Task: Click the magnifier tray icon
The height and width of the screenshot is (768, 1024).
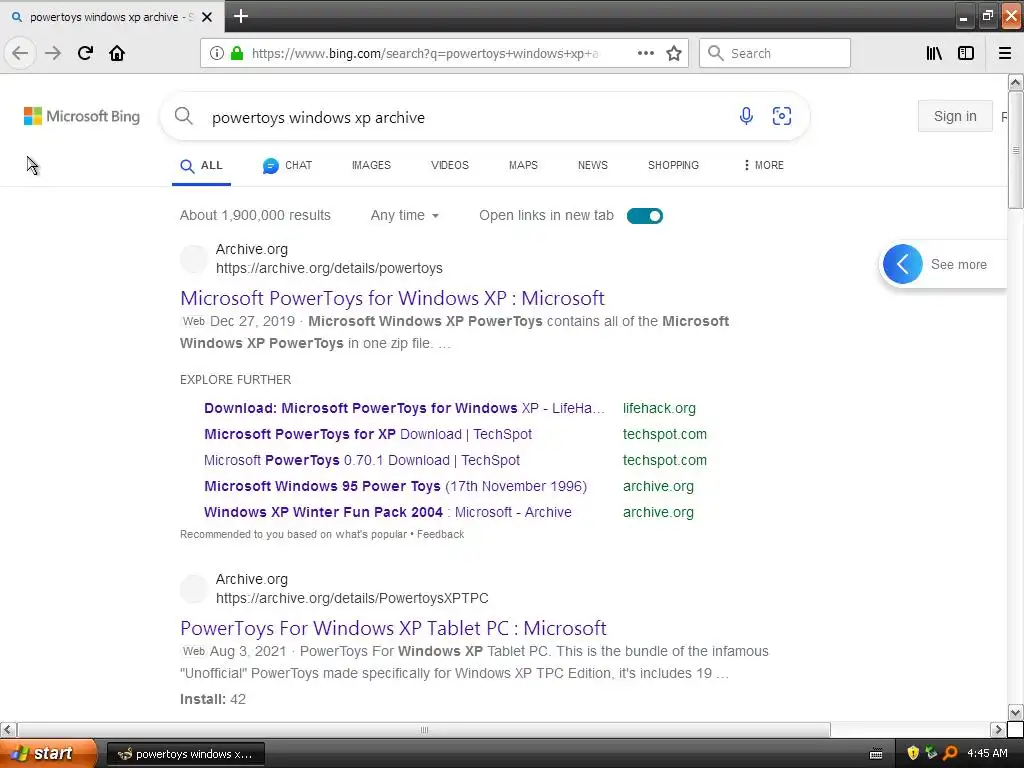Action: (x=950, y=753)
